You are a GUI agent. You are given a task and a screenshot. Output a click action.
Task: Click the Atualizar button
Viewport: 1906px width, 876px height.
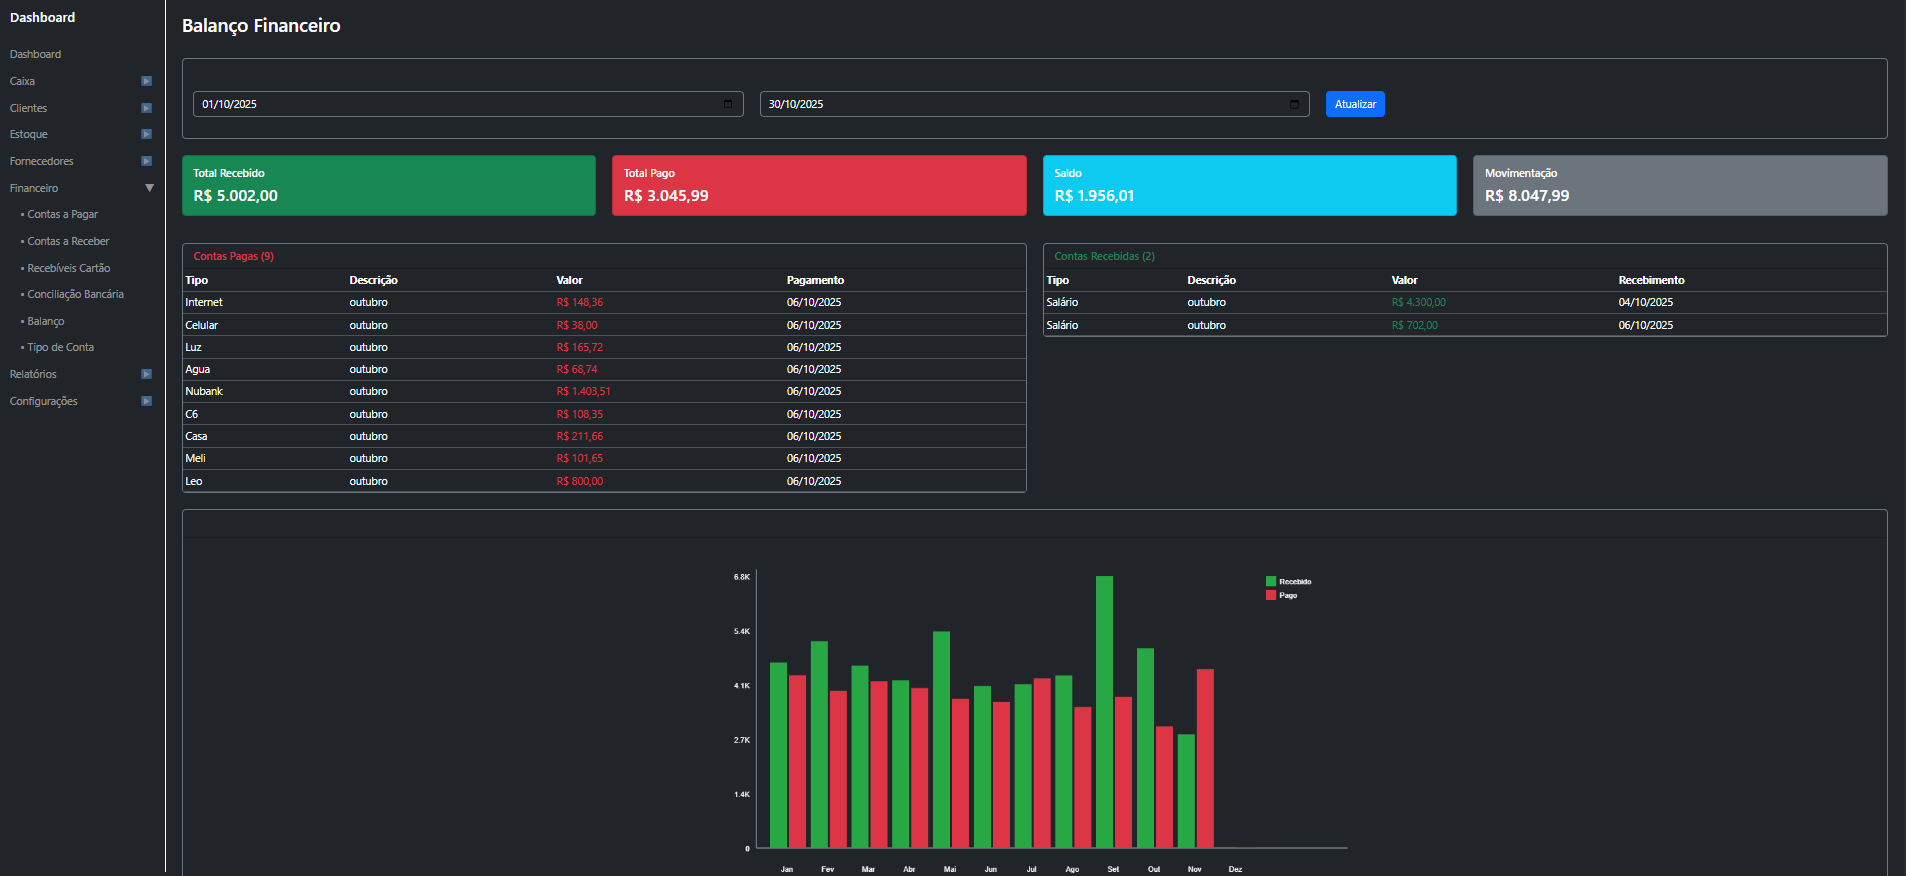pos(1355,104)
